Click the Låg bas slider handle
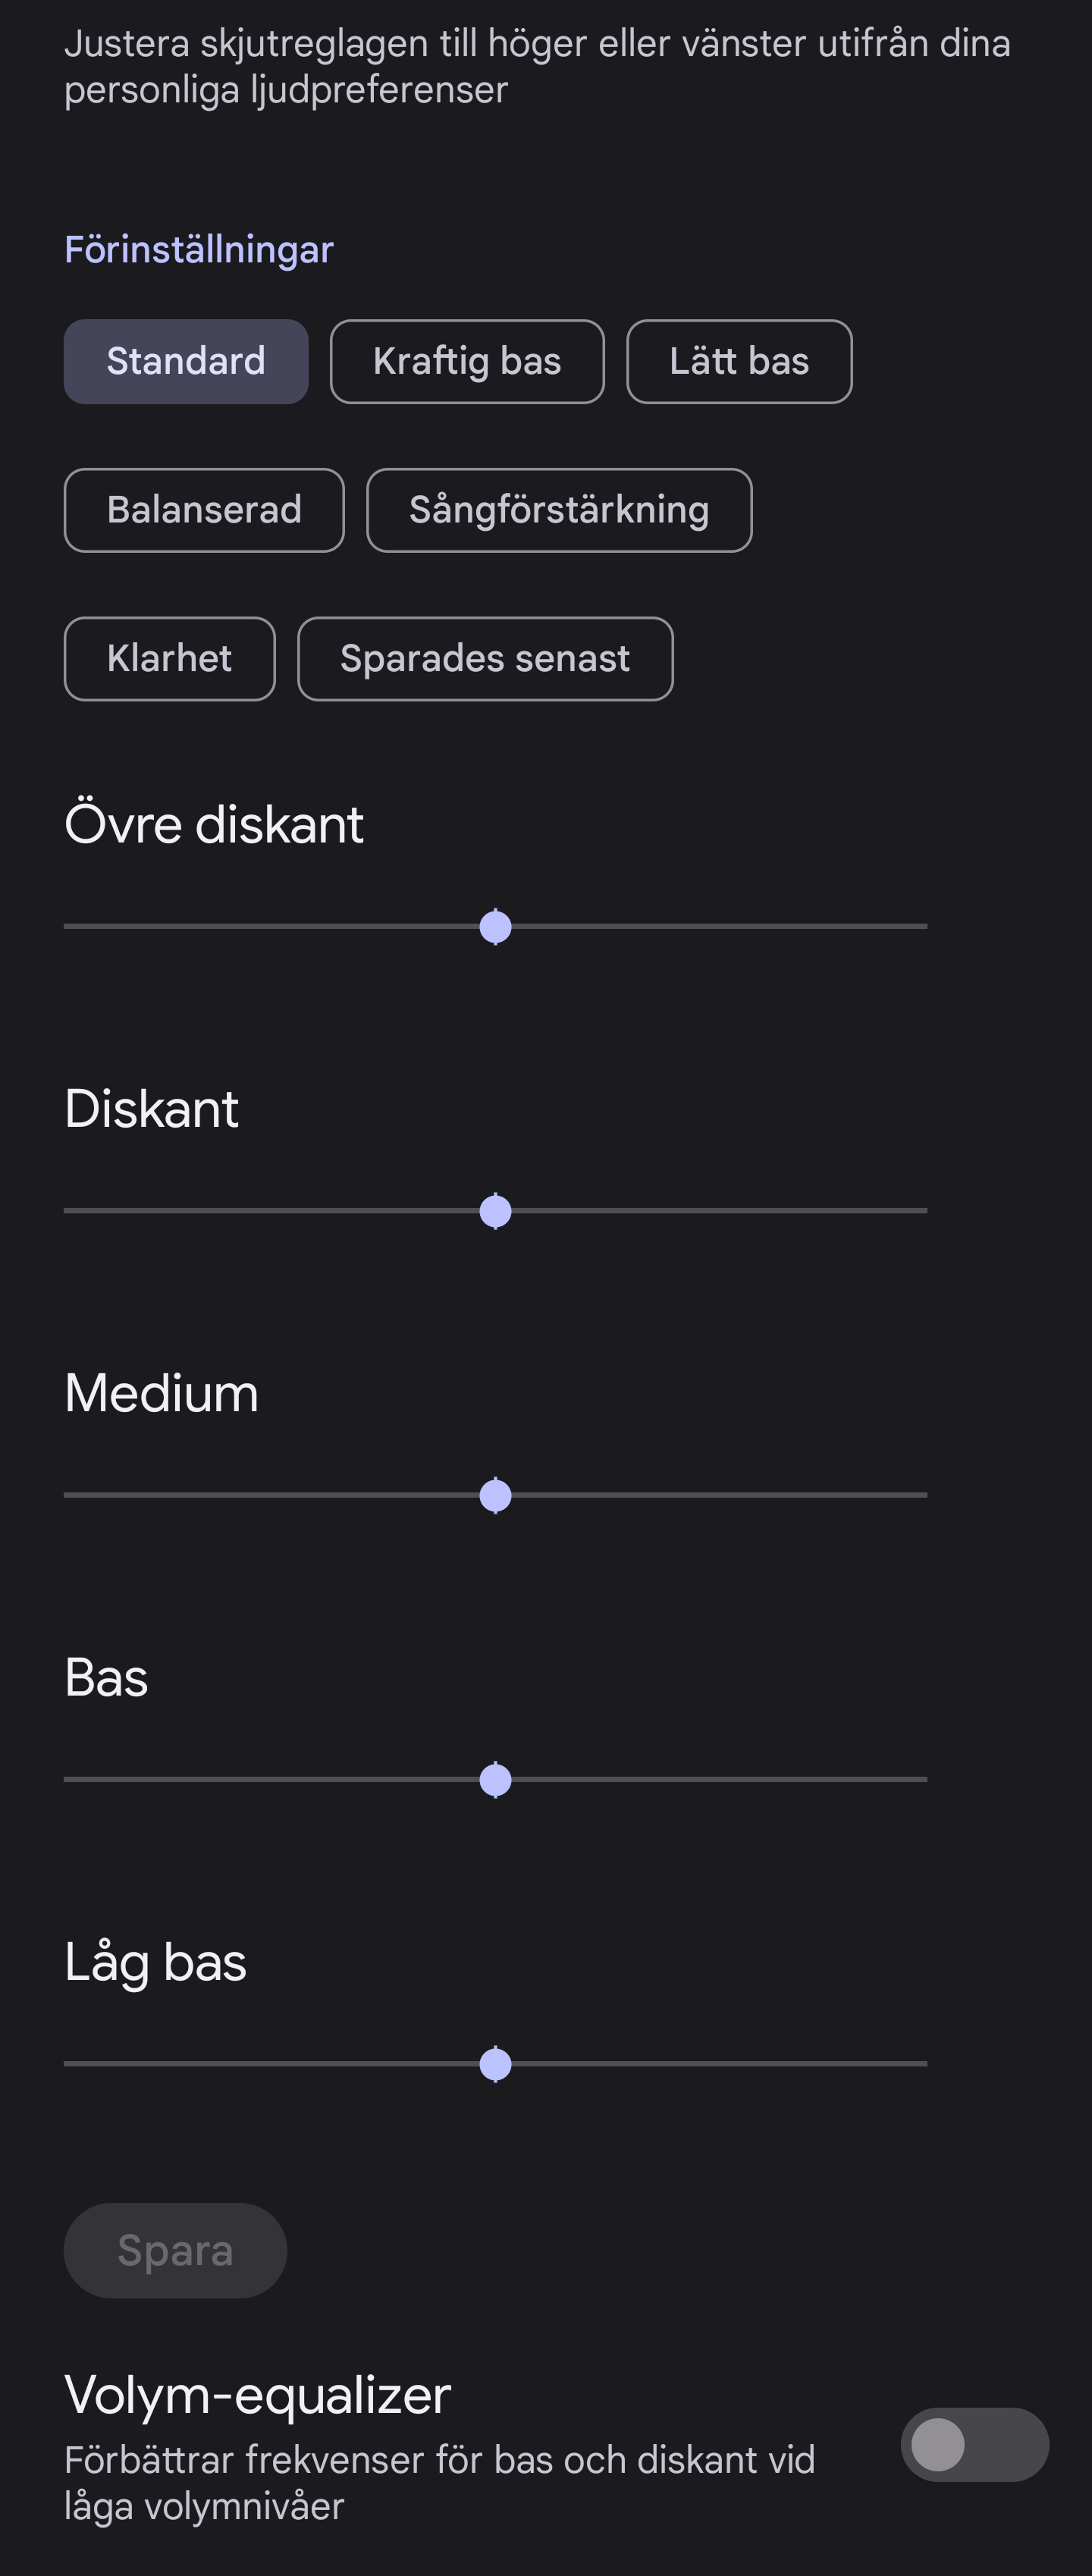Screen dimensions: 1092x2576 point(495,2064)
